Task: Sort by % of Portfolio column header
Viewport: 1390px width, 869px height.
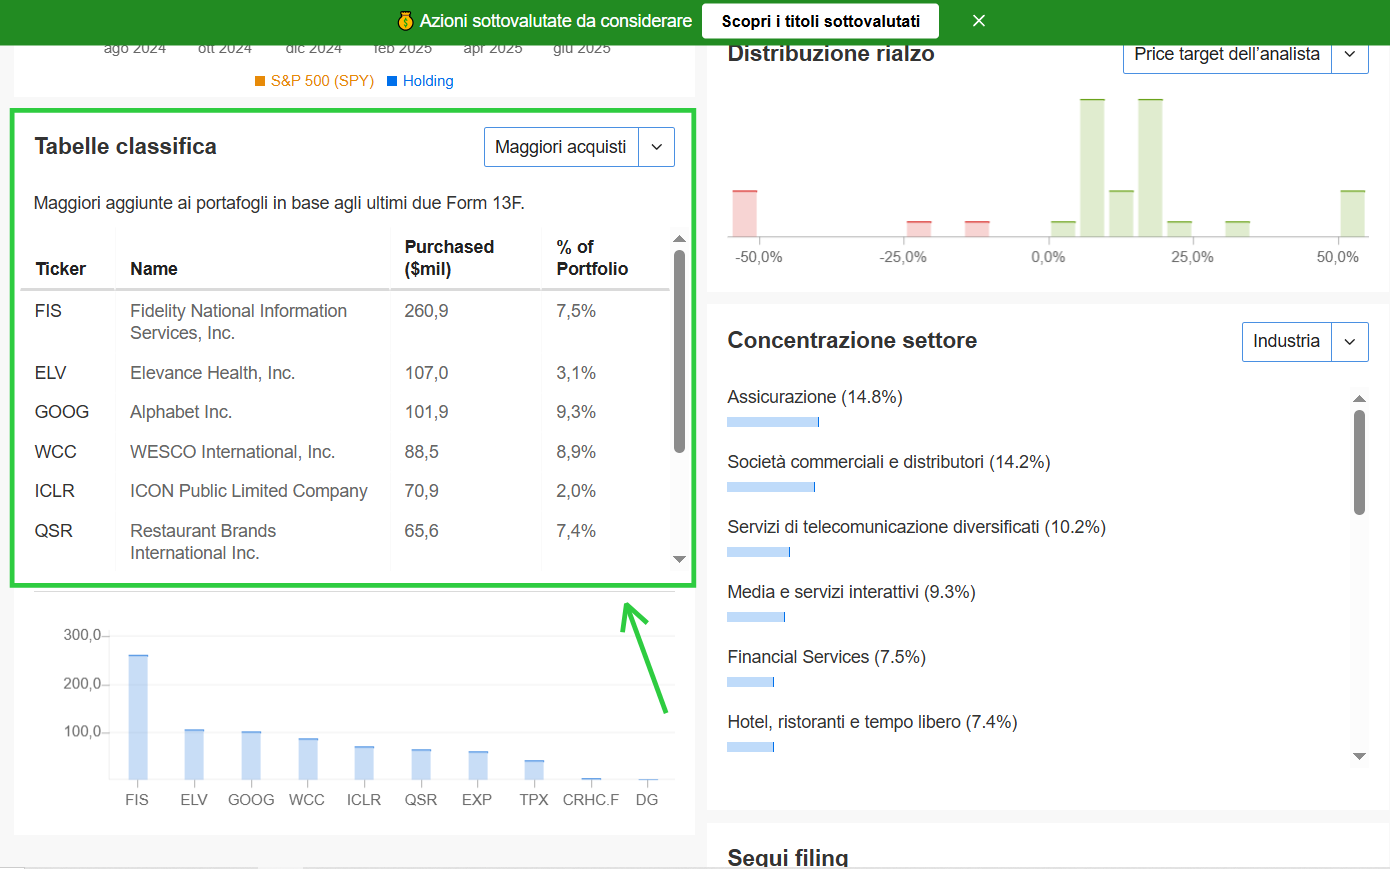Action: (592, 258)
